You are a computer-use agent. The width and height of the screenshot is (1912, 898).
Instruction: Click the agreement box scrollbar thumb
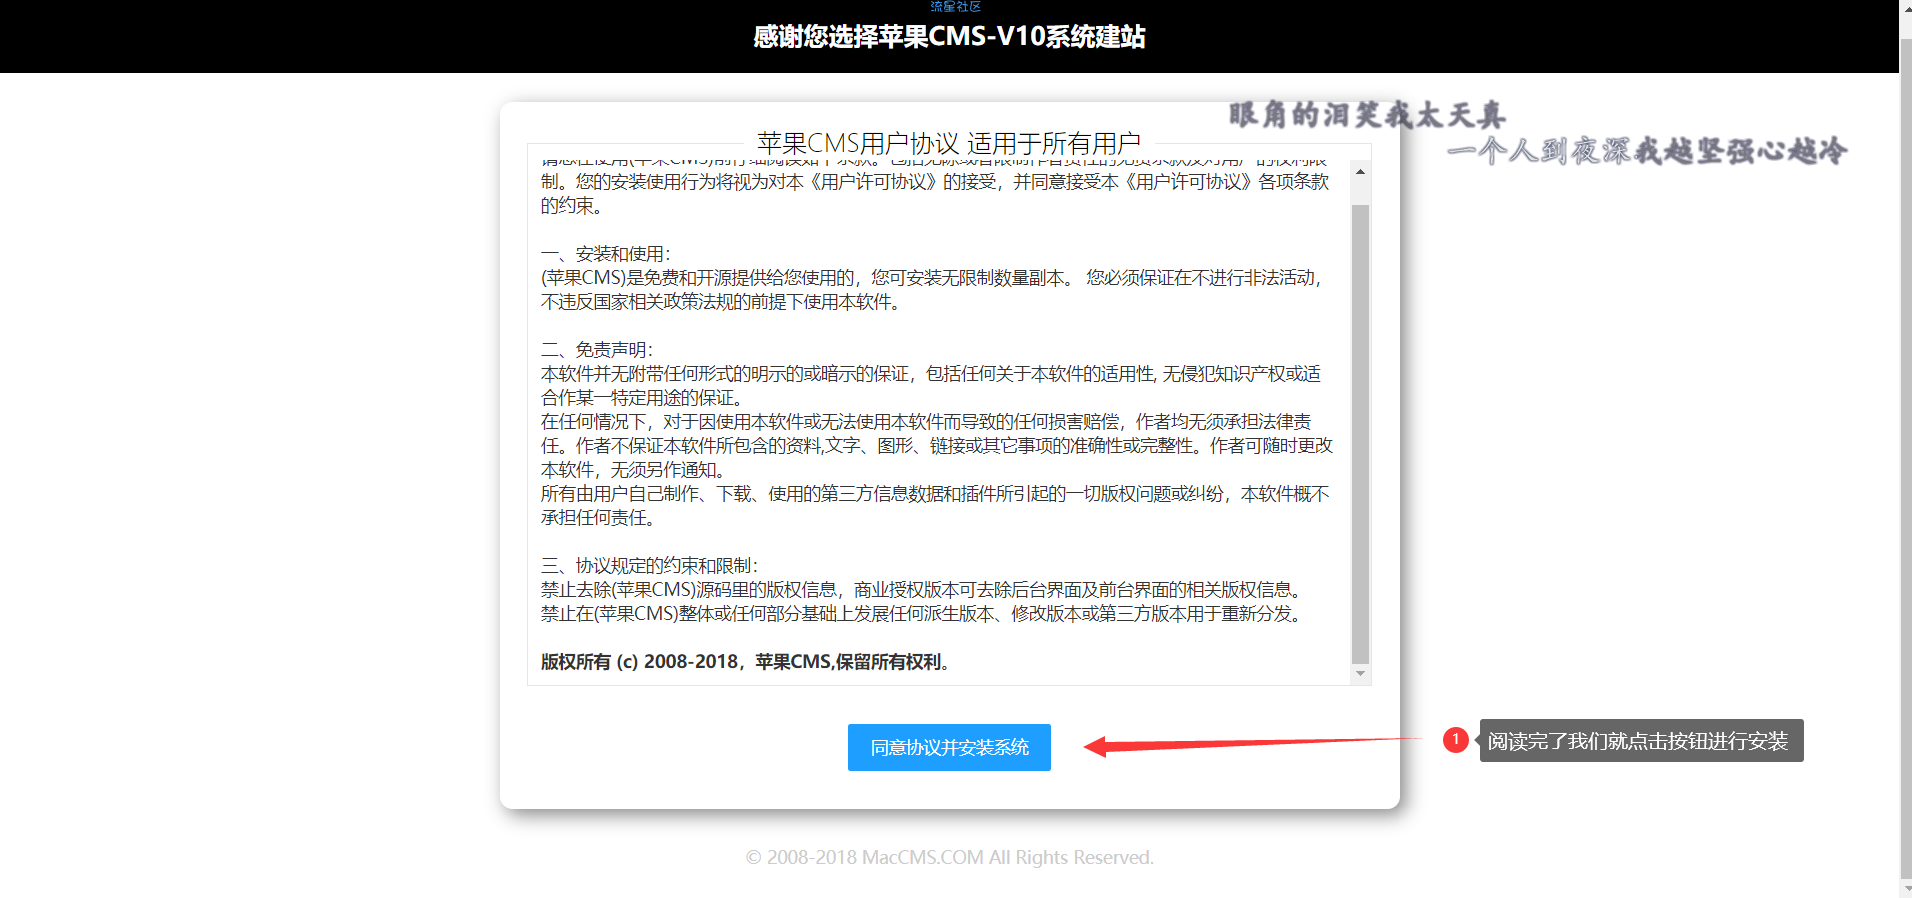(x=1360, y=434)
